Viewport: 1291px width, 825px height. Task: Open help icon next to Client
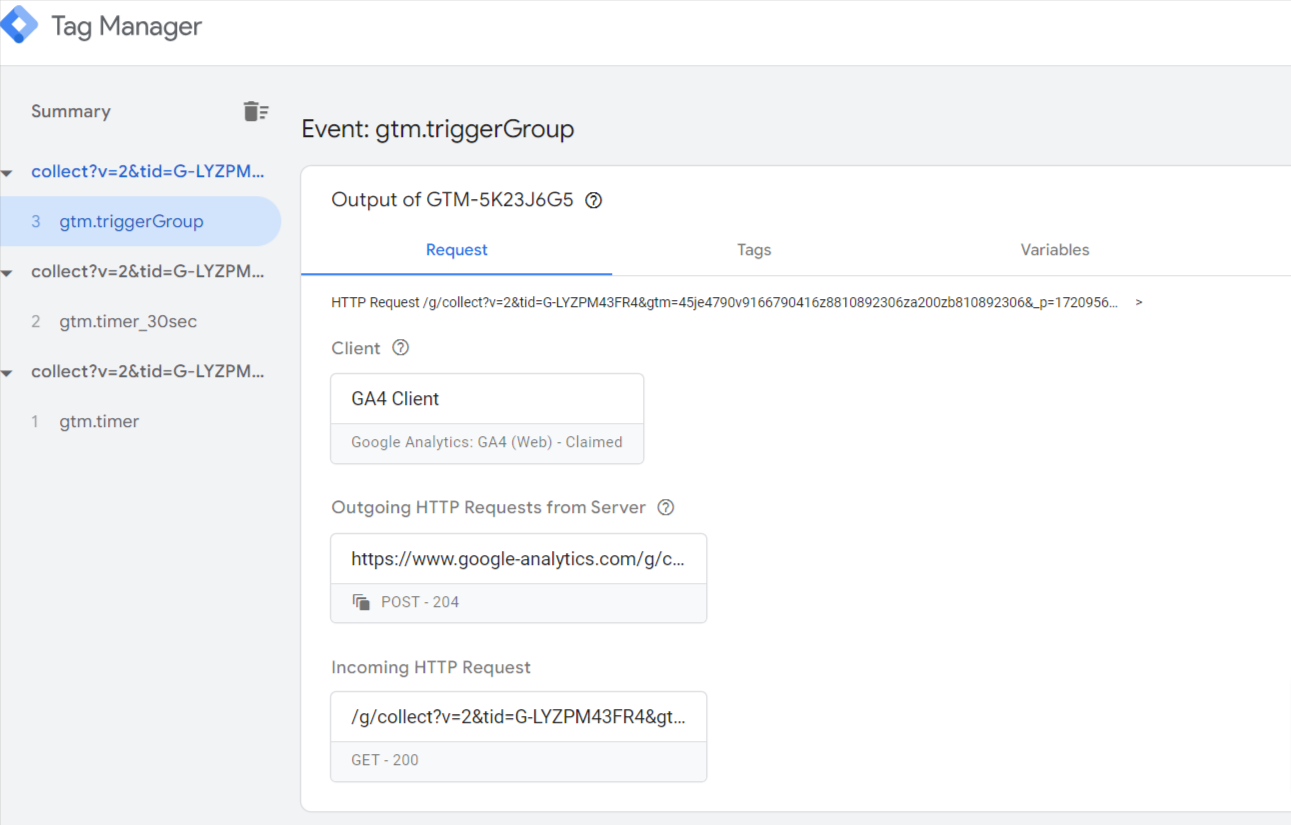click(400, 348)
